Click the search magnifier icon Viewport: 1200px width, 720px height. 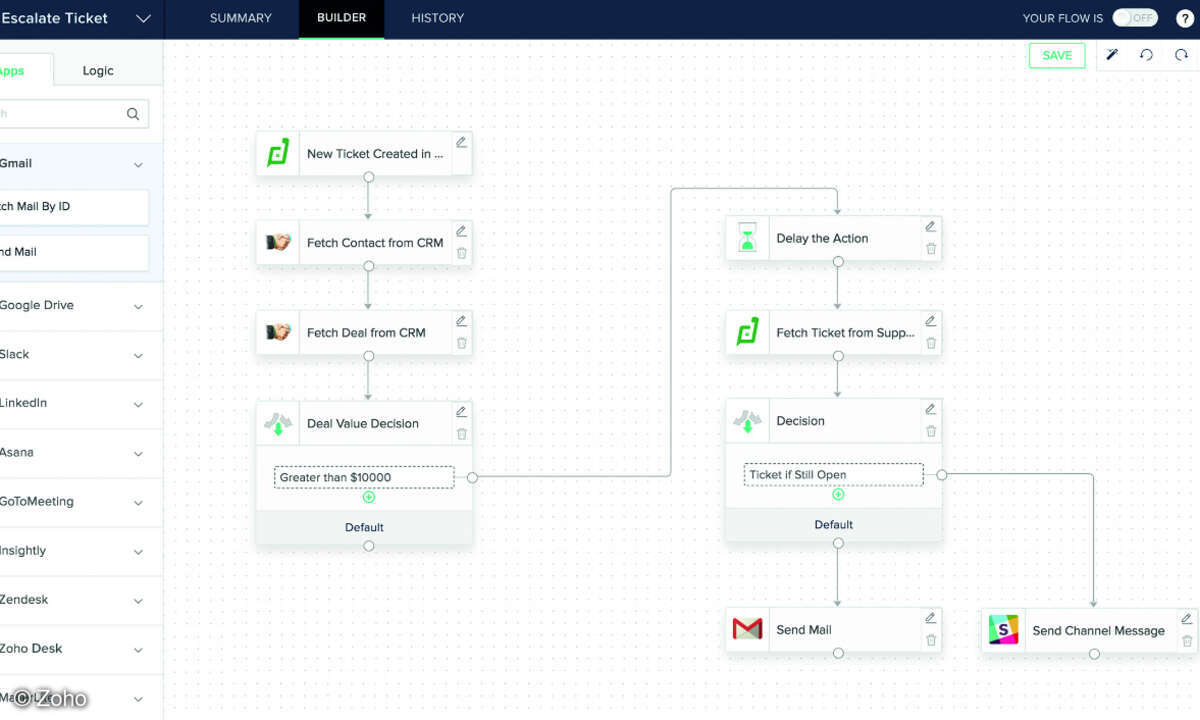coord(133,114)
